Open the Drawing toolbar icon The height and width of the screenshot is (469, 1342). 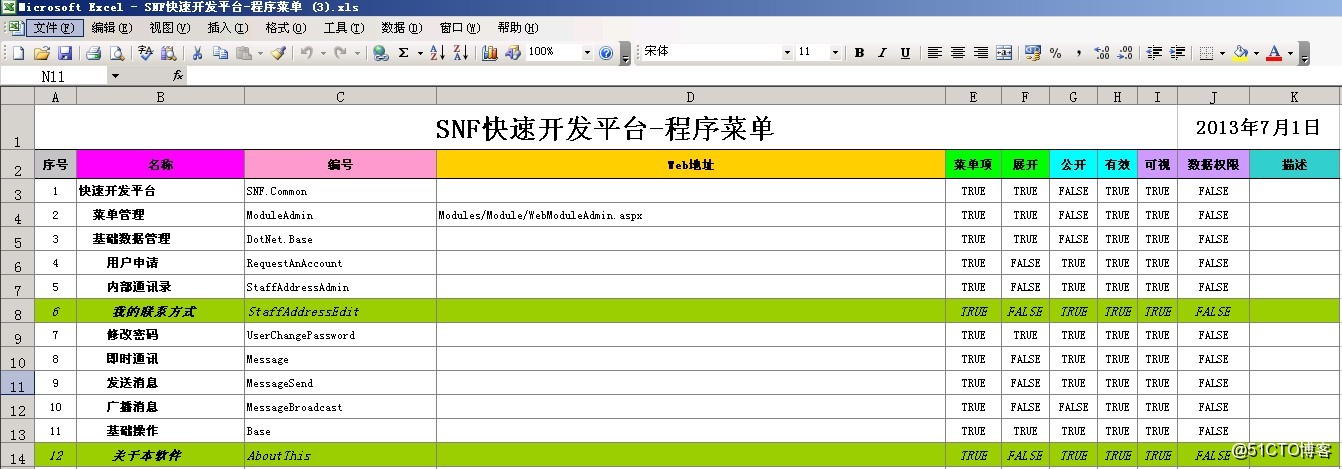tap(512, 53)
